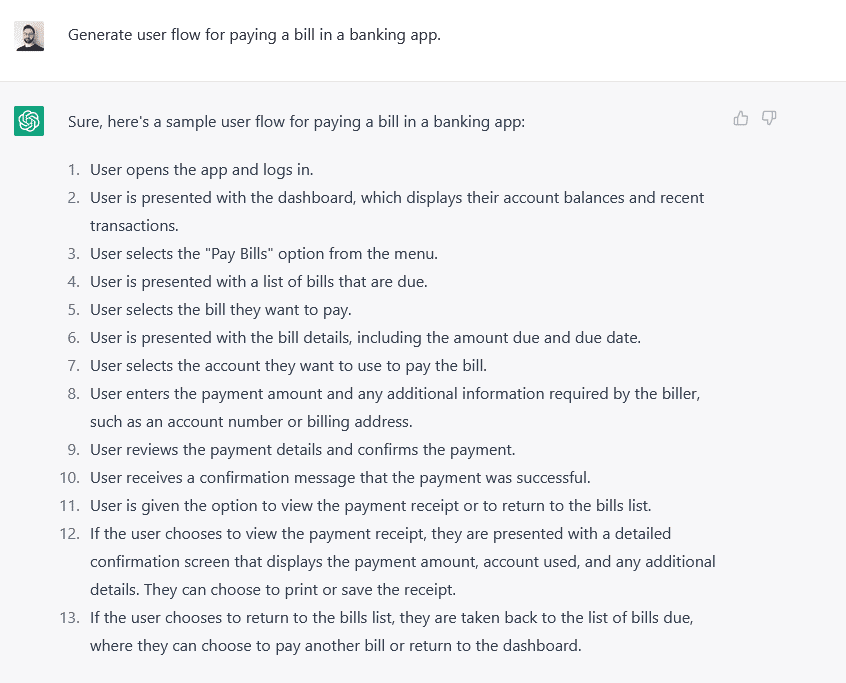Click the 'billing address' line in step 8
Image resolution: width=846 pixels, height=683 pixels.
(x=251, y=422)
